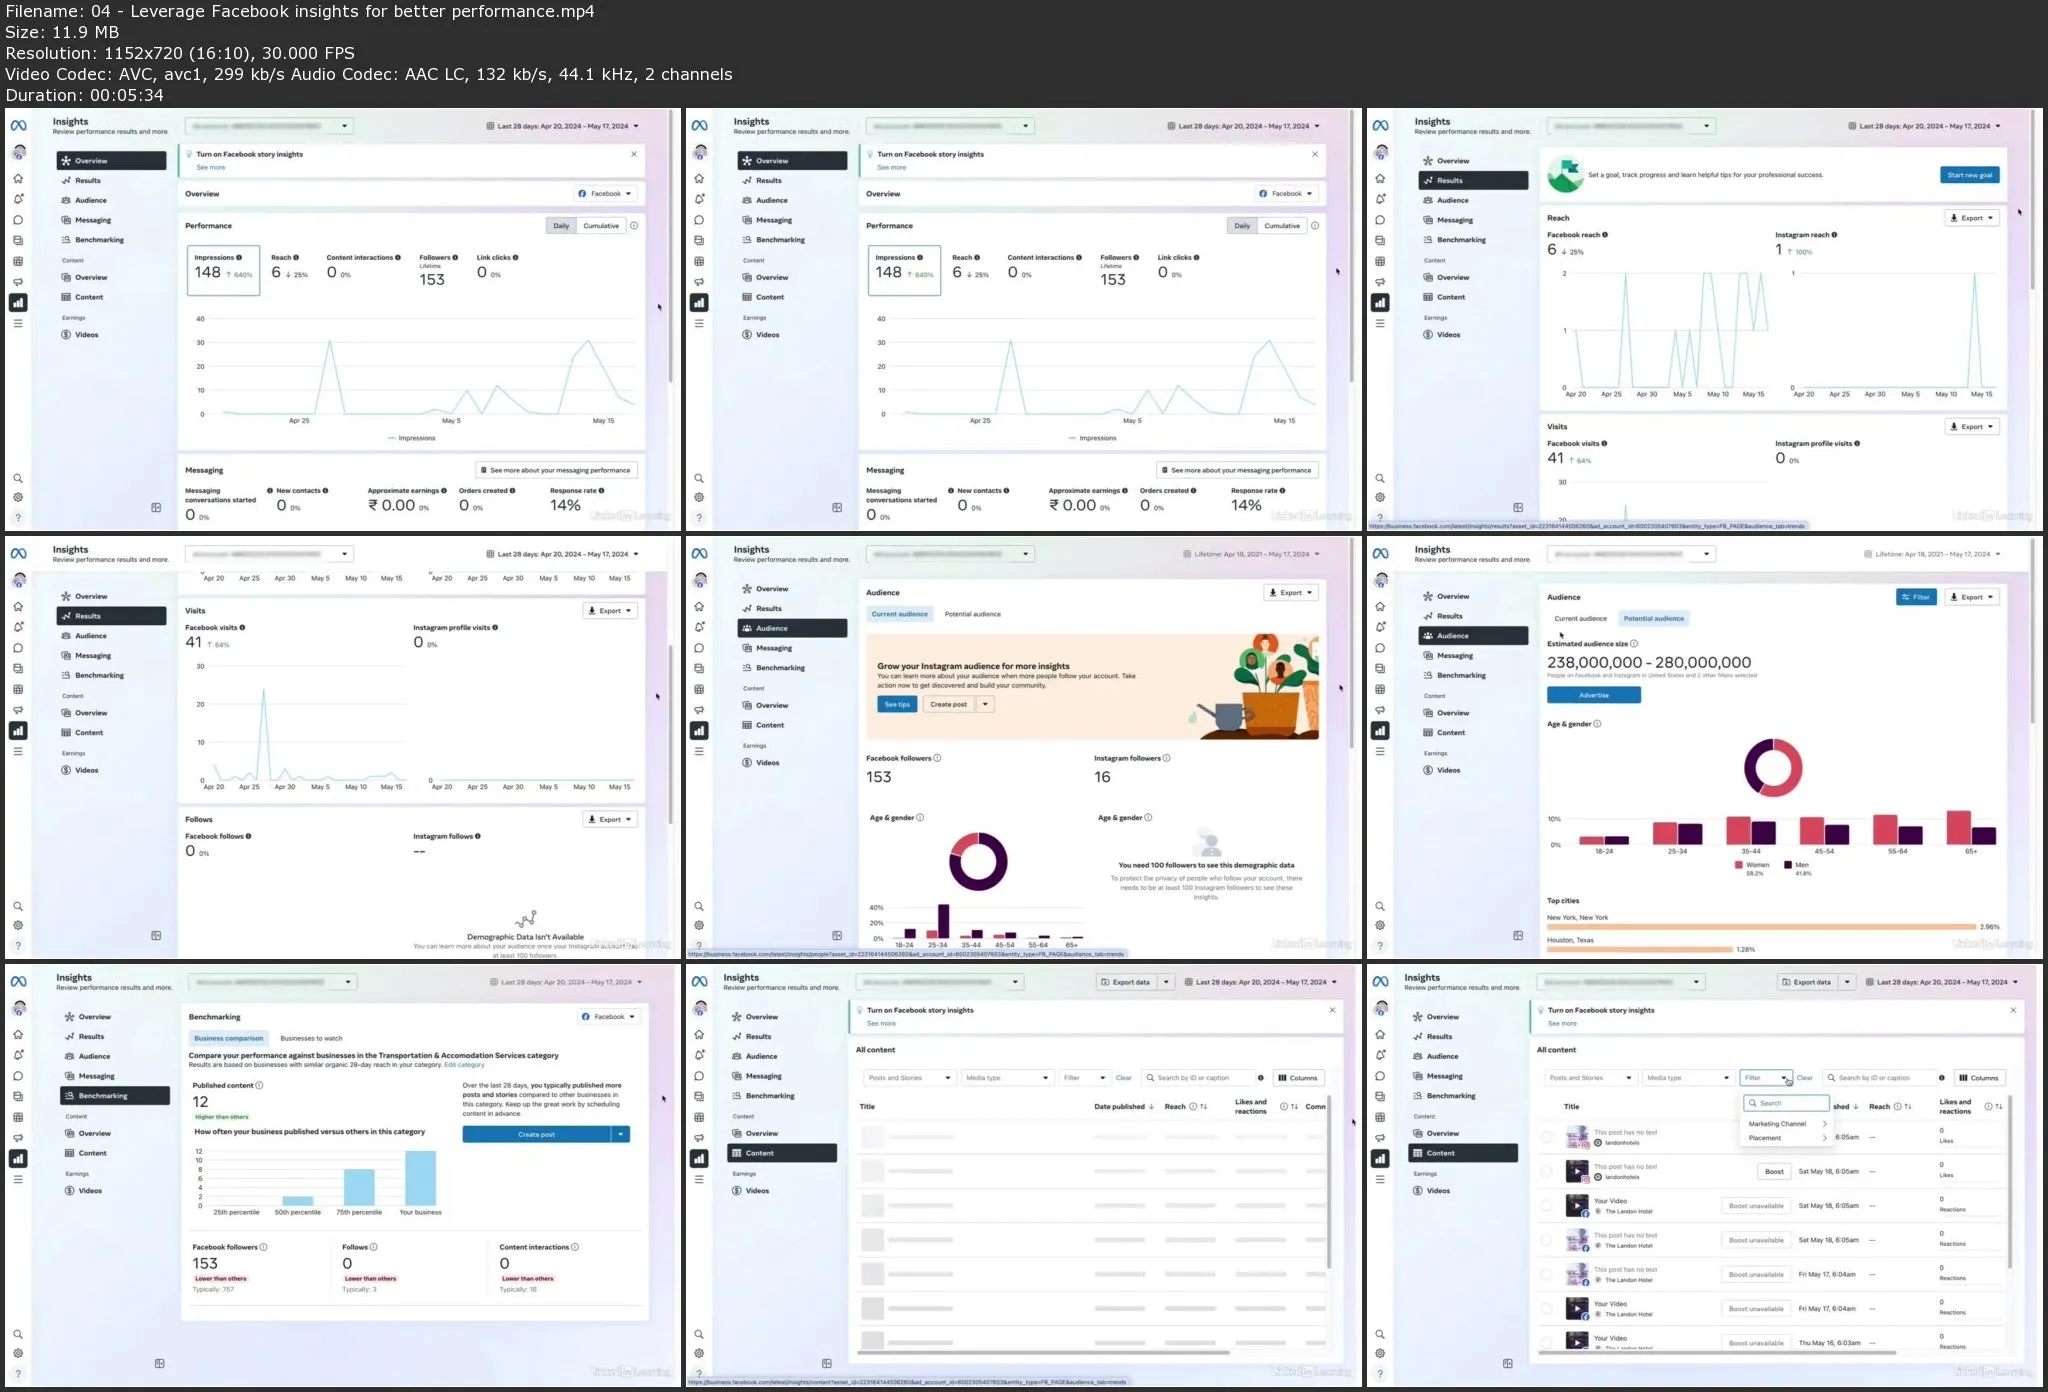Screen dimensions: 2048x1392
Task: Select Potential audience tab in the Instagram banner frame
Action: 972,614
